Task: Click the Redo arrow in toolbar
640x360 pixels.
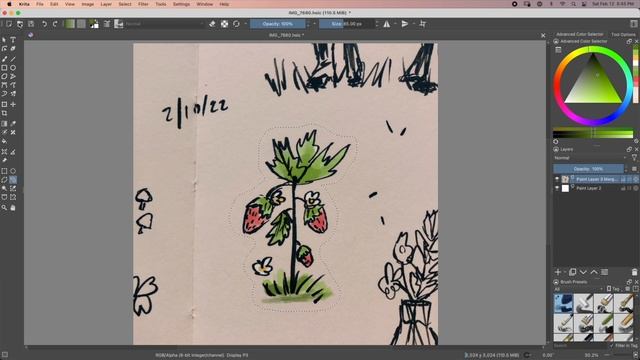Action: (55, 24)
